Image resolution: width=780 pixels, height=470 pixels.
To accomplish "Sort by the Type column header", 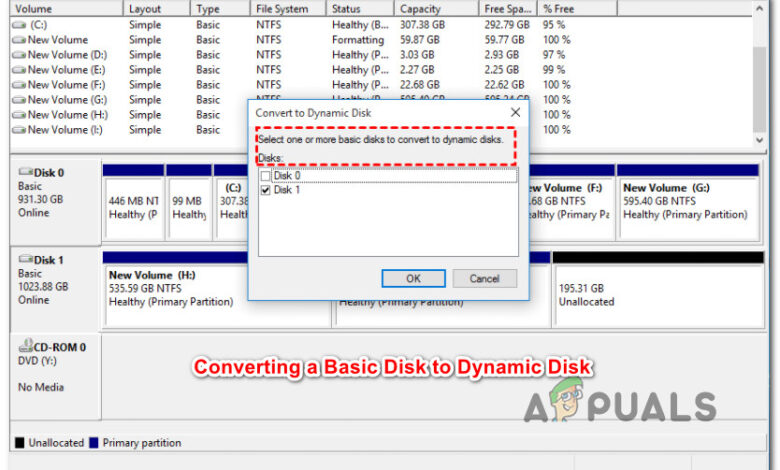I will tap(220, 8).
